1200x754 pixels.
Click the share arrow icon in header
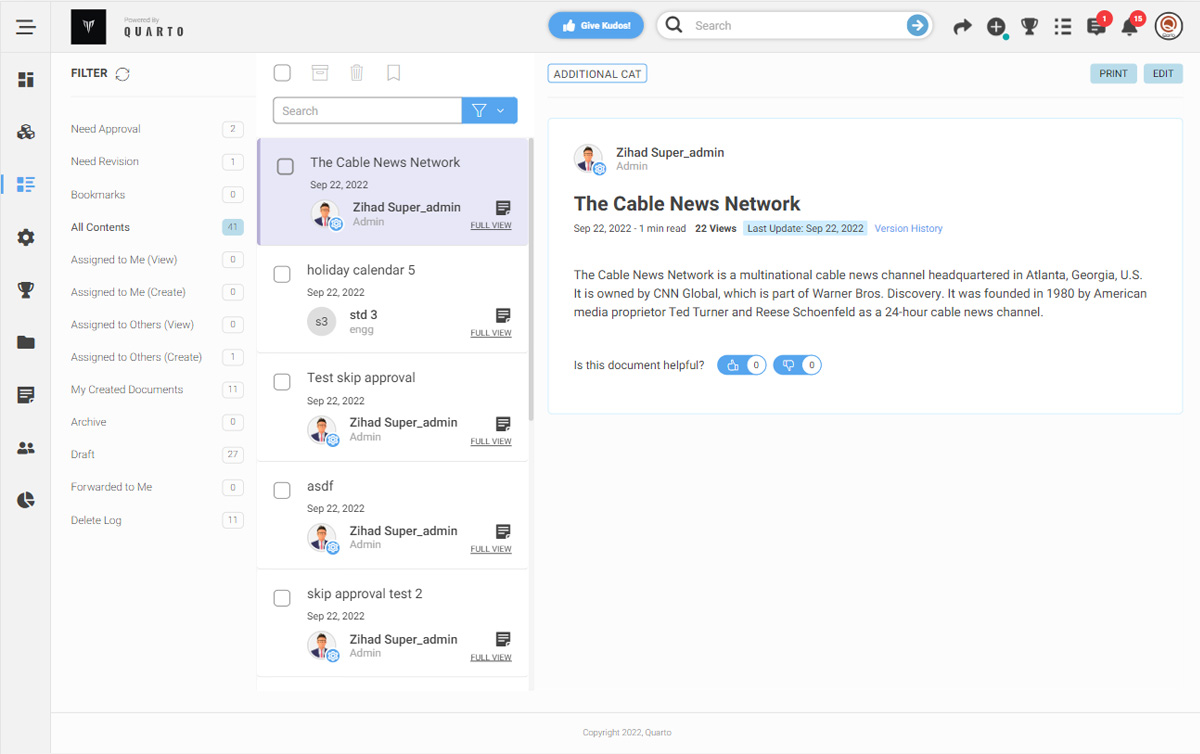962,27
